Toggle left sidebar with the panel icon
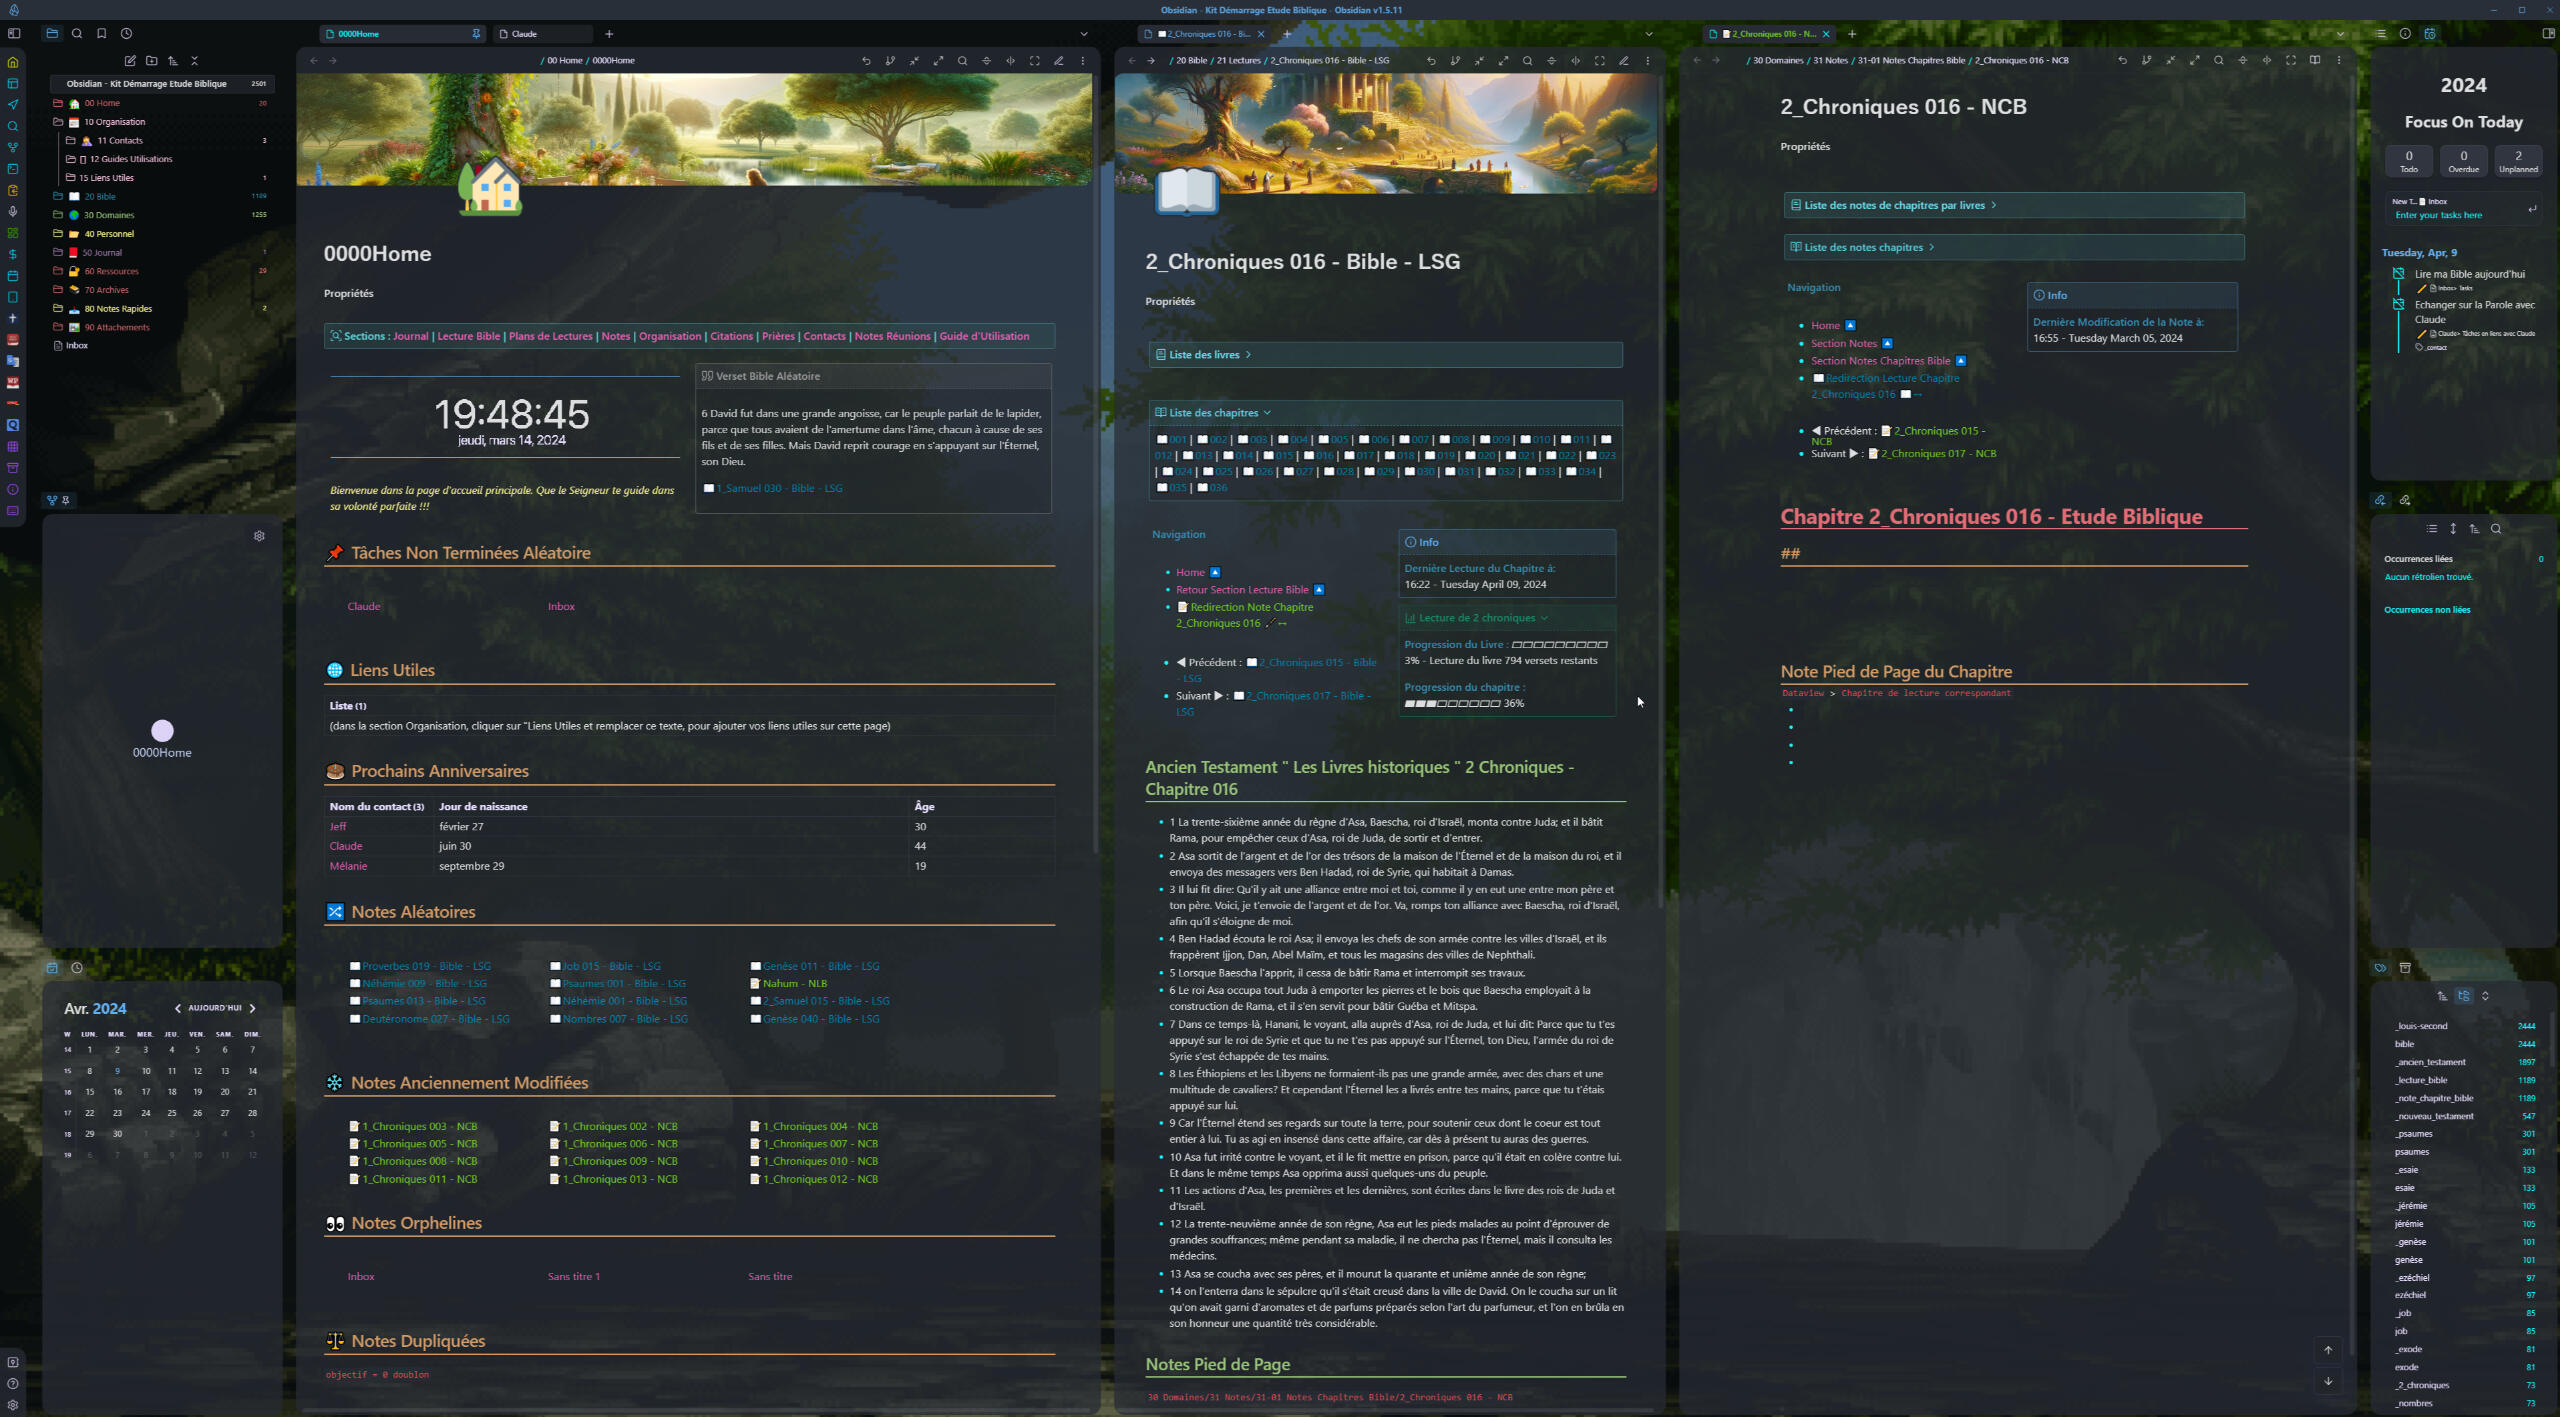 (14, 33)
